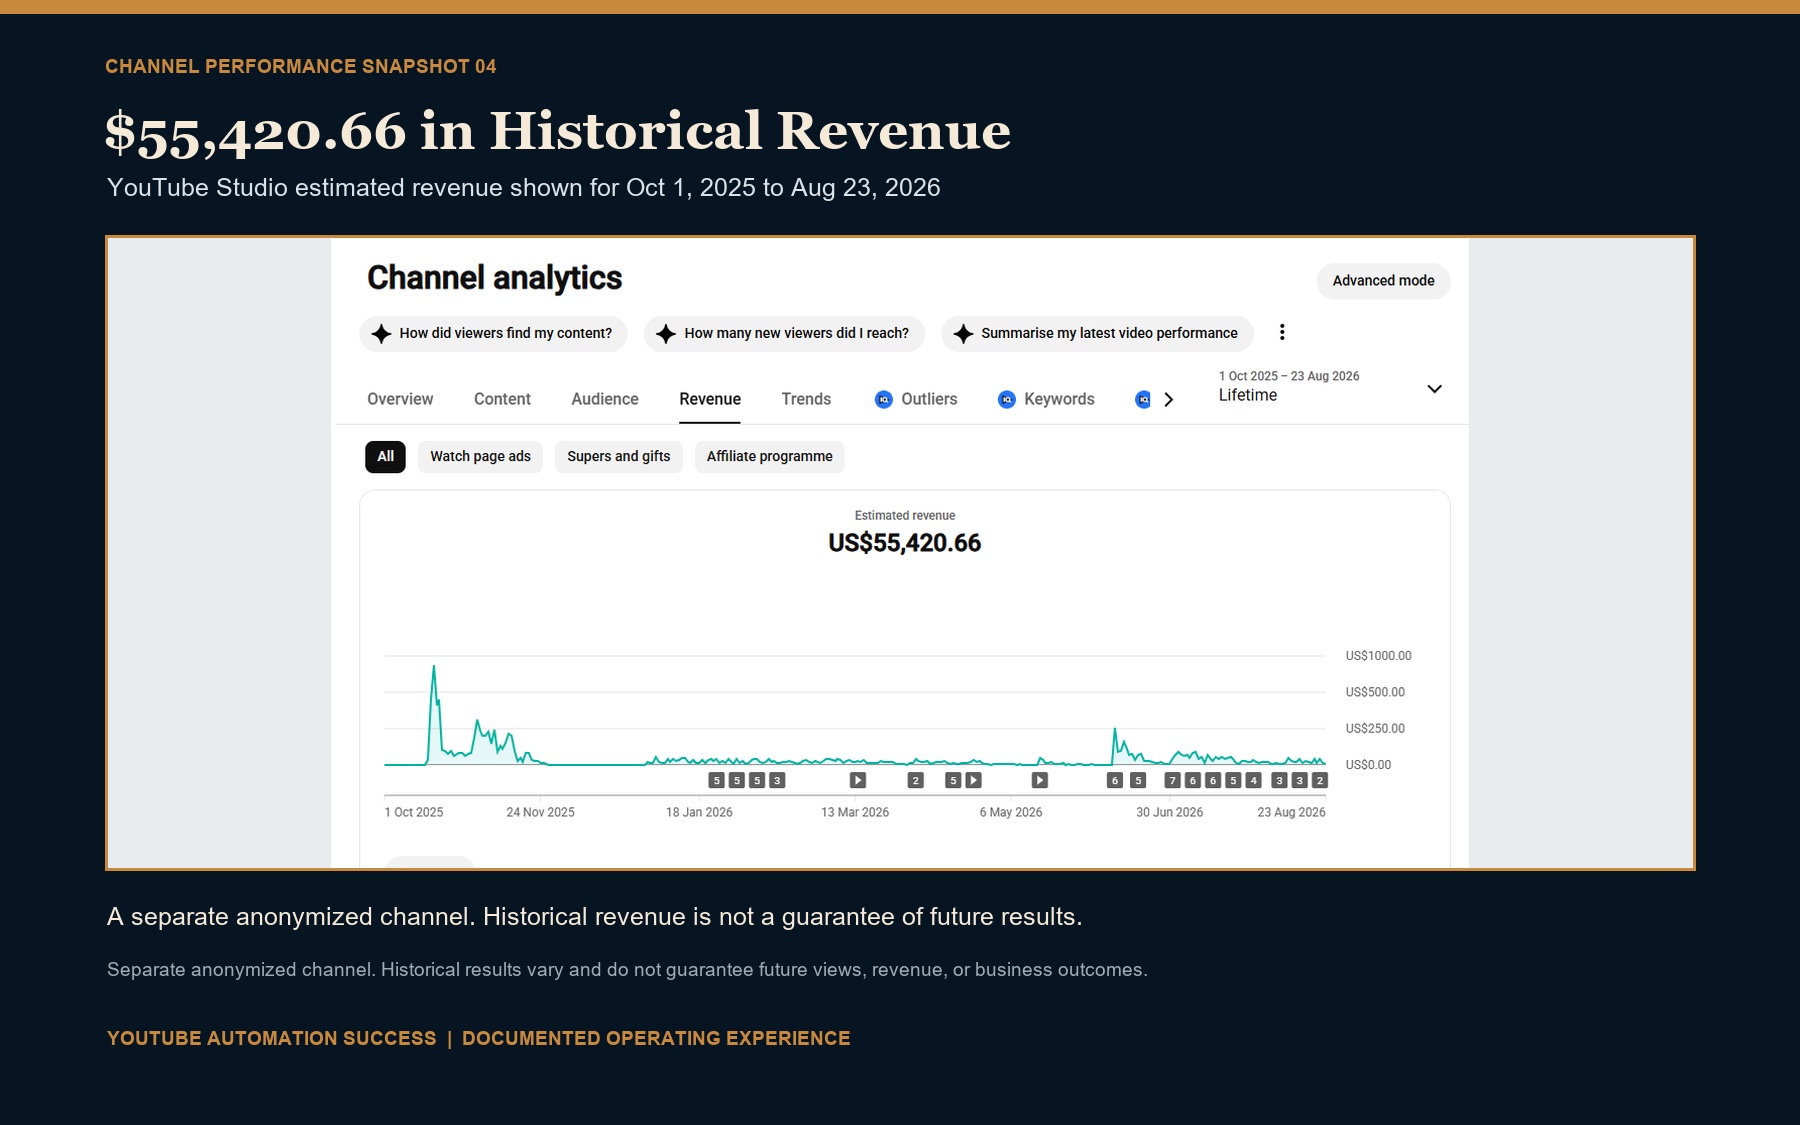Filter by Supers and gifts

[619, 457]
